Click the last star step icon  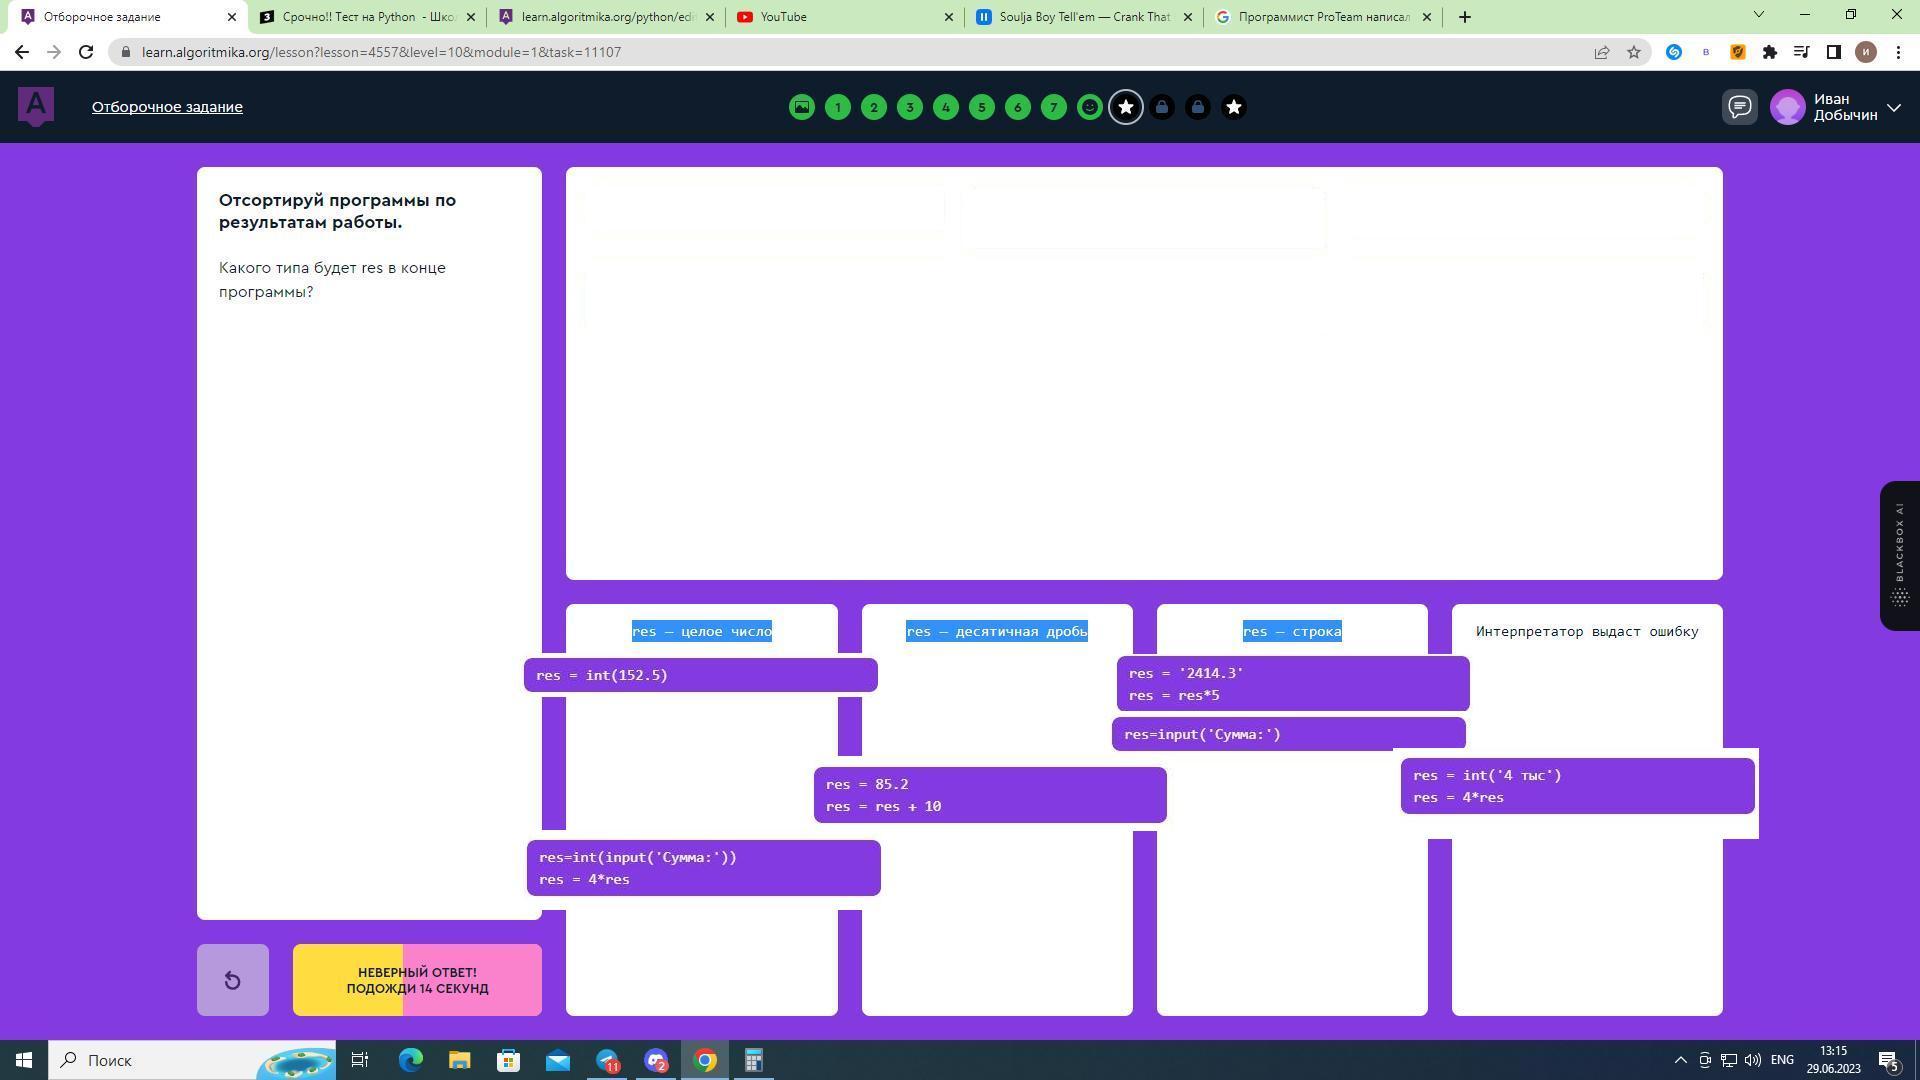click(1234, 107)
